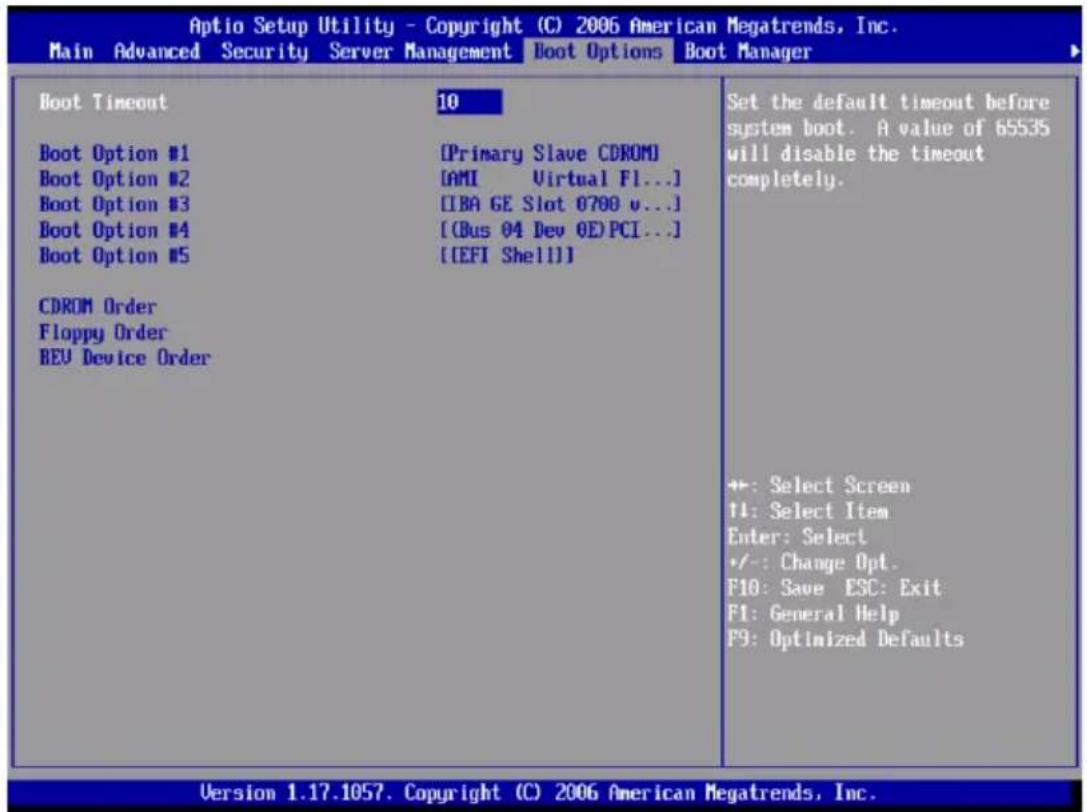Click the F10: Save hint
Screen dimensions: 1087x812
776,588
